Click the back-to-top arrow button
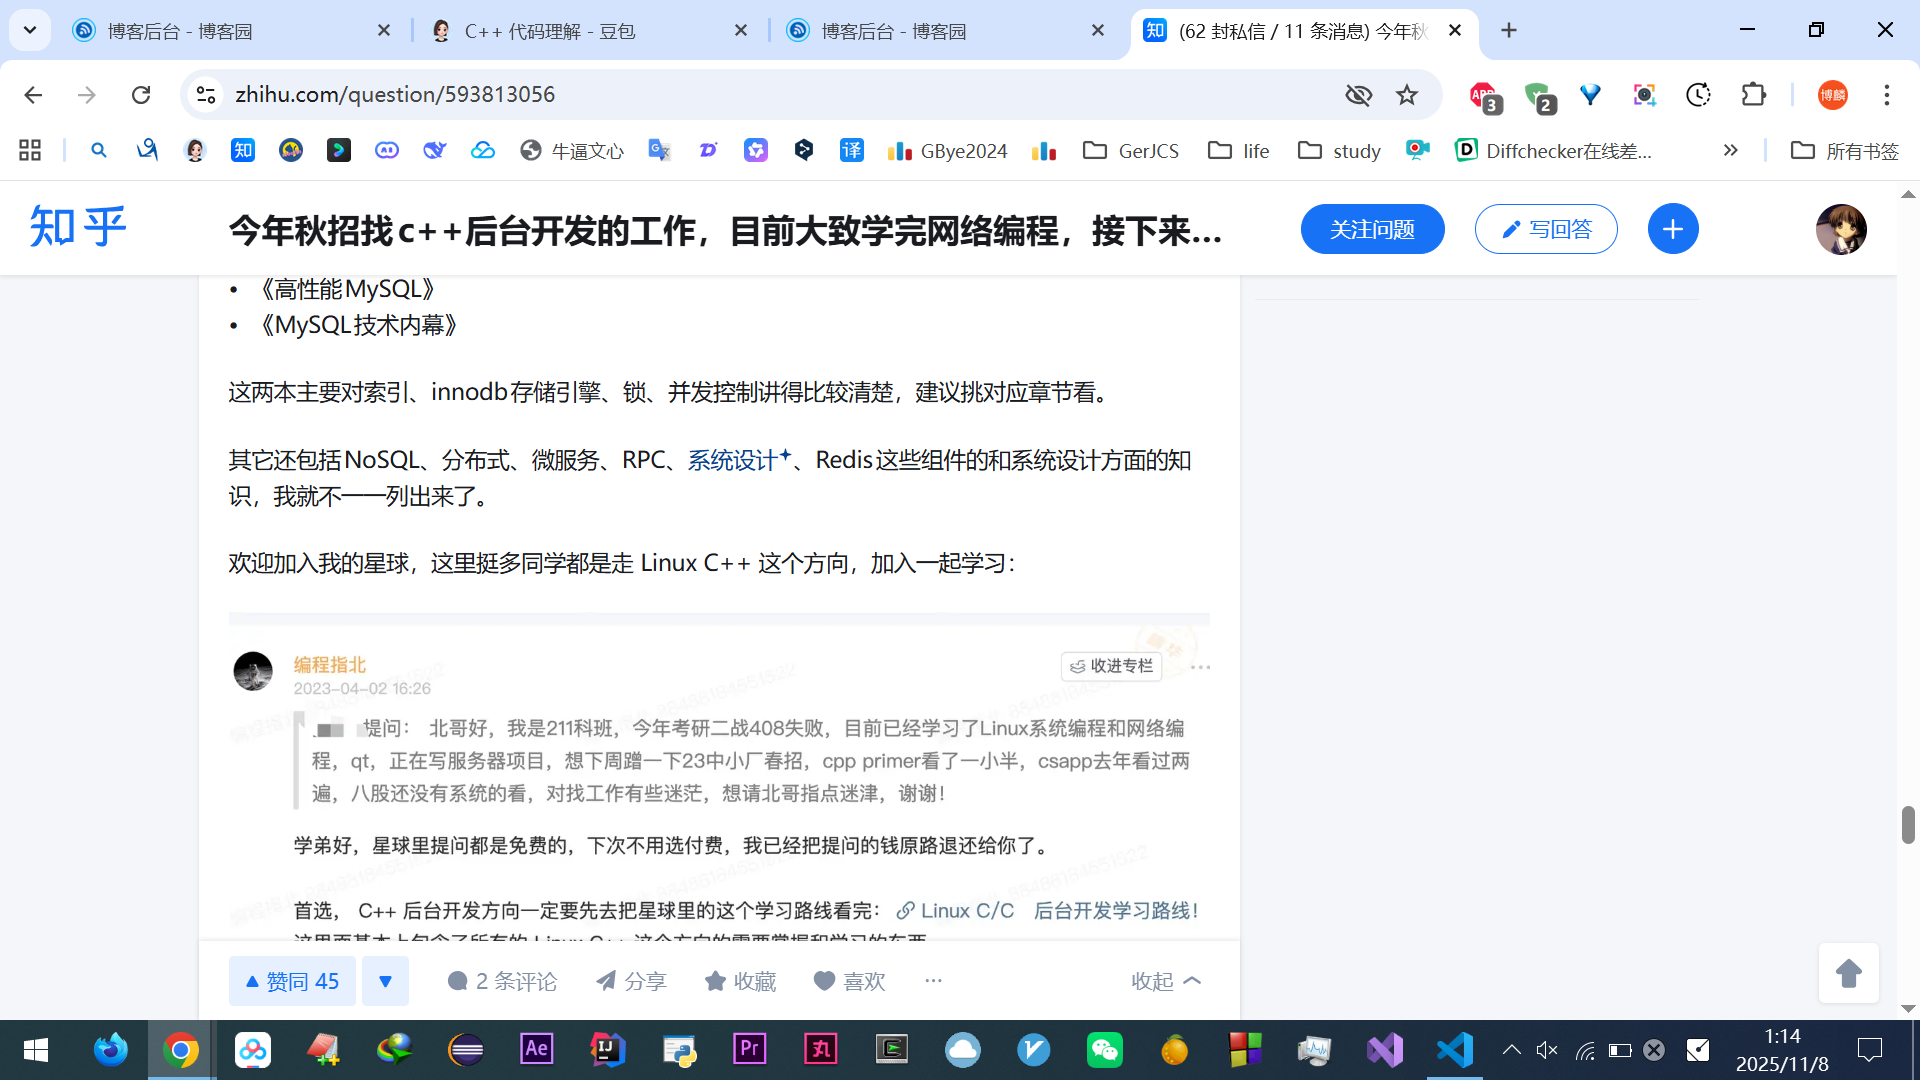 (1848, 973)
